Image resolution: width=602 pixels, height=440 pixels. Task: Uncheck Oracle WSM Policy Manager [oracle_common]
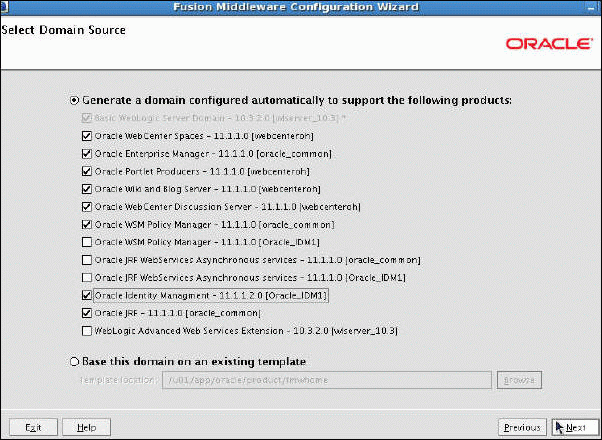(87, 225)
